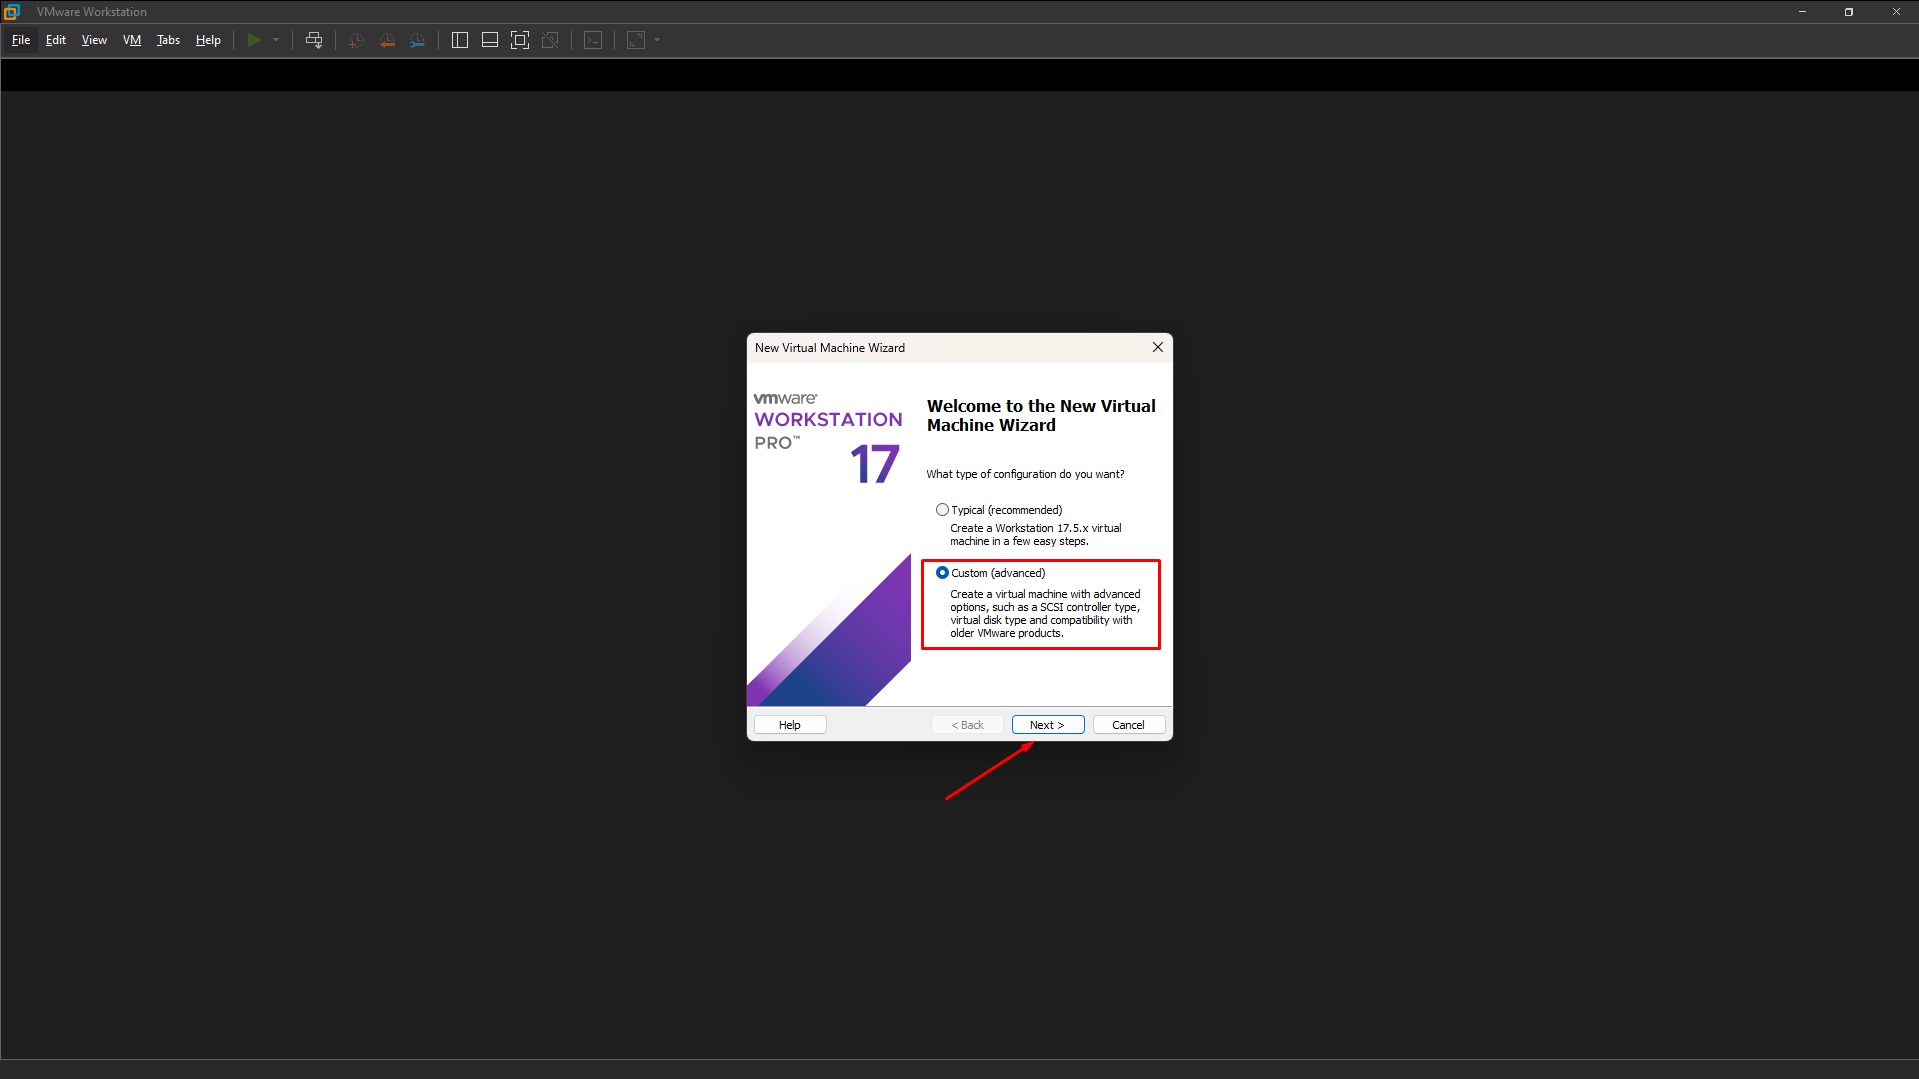This screenshot has width=1919, height=1079.
Task: Click the Take Snapshot clock icon
Action: 356,40
